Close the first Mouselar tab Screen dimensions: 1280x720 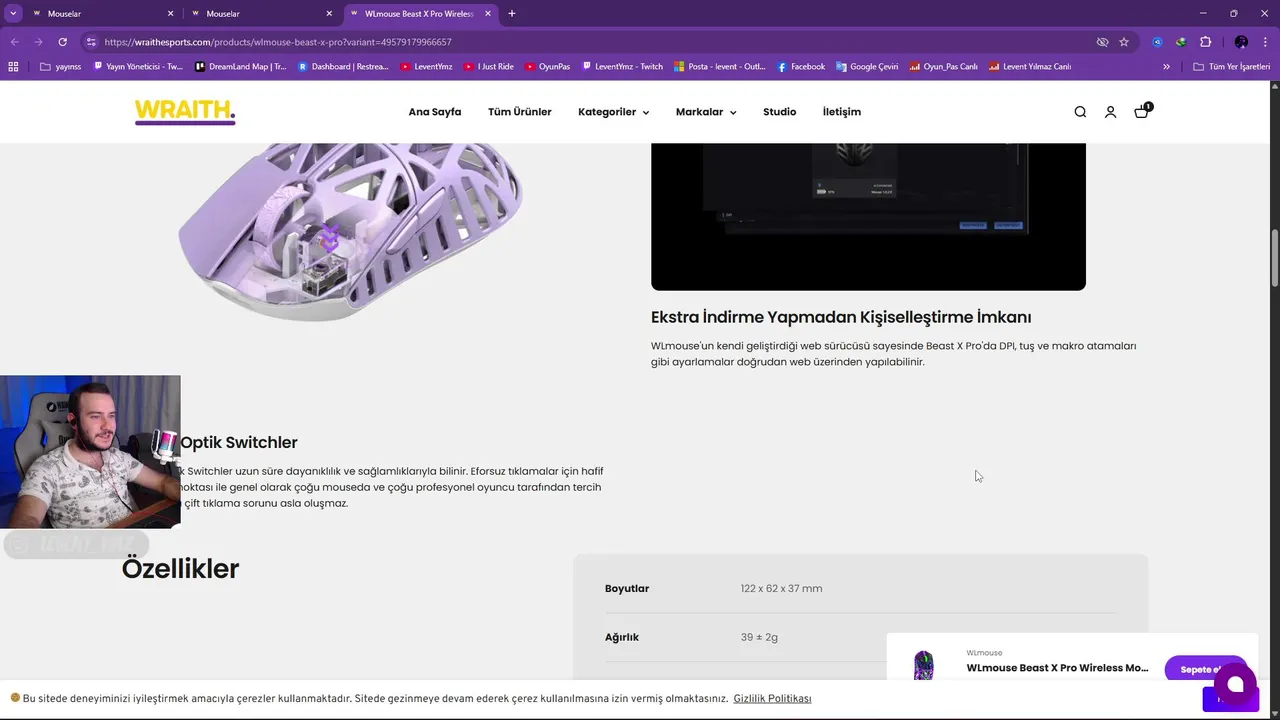(x=170, y=14)
